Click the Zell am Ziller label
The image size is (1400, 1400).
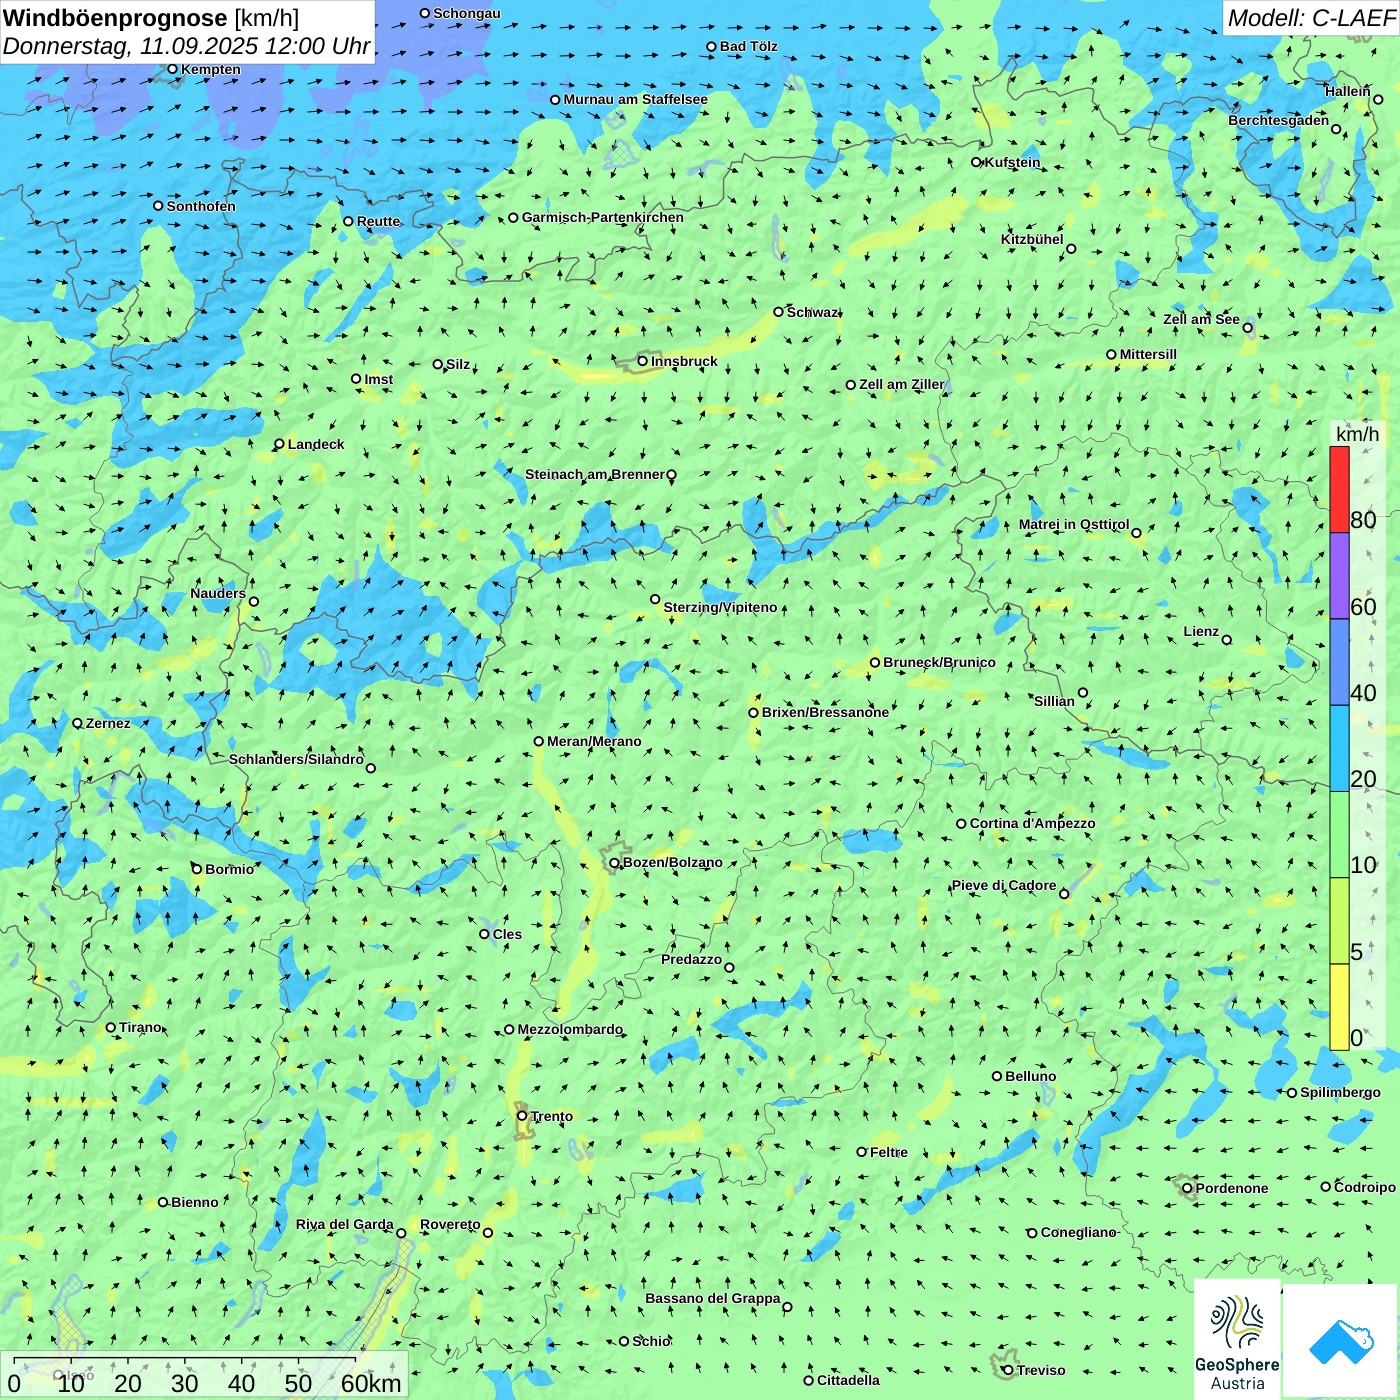click(x=901, y=384)
